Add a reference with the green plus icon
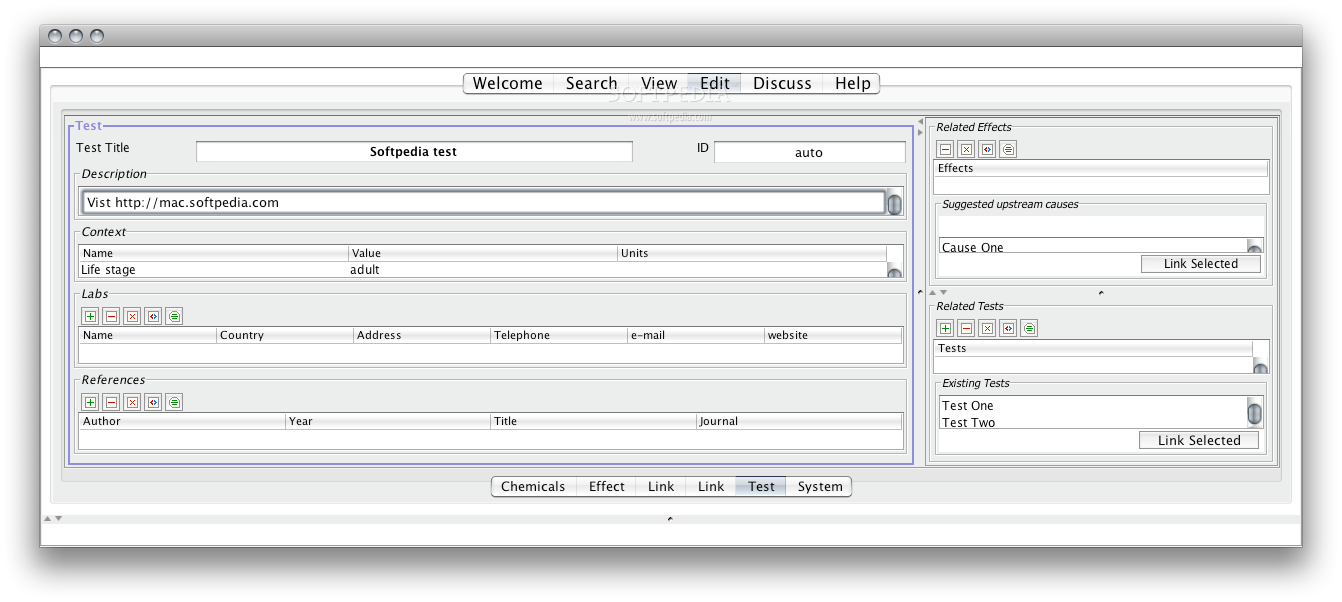Screen dimensions: 1342x602 (x=90, y=402)
